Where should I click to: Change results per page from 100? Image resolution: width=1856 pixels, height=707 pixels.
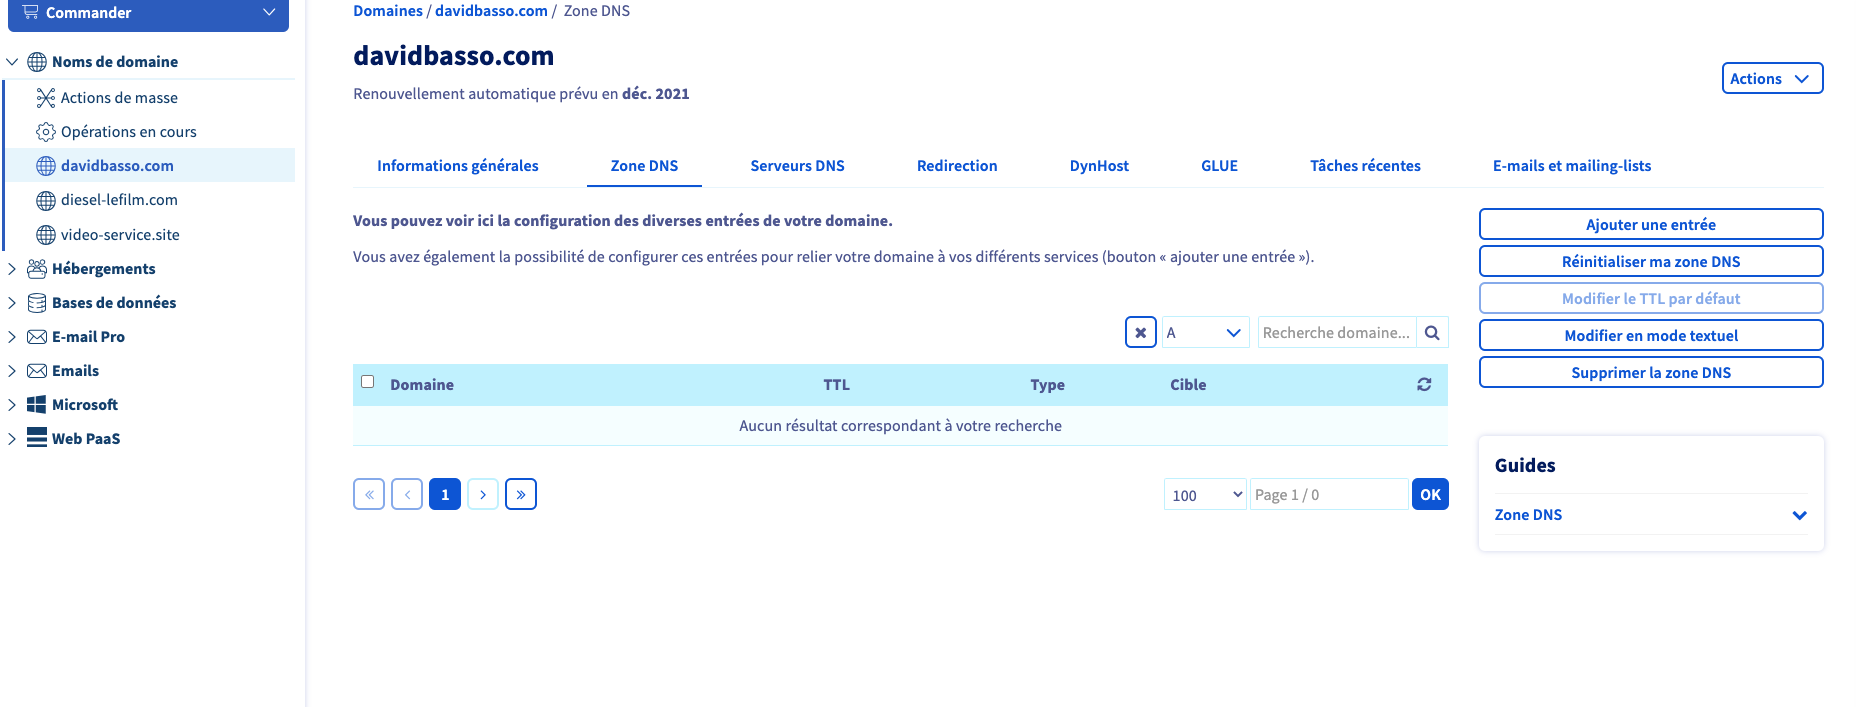tap(1205, 495)
